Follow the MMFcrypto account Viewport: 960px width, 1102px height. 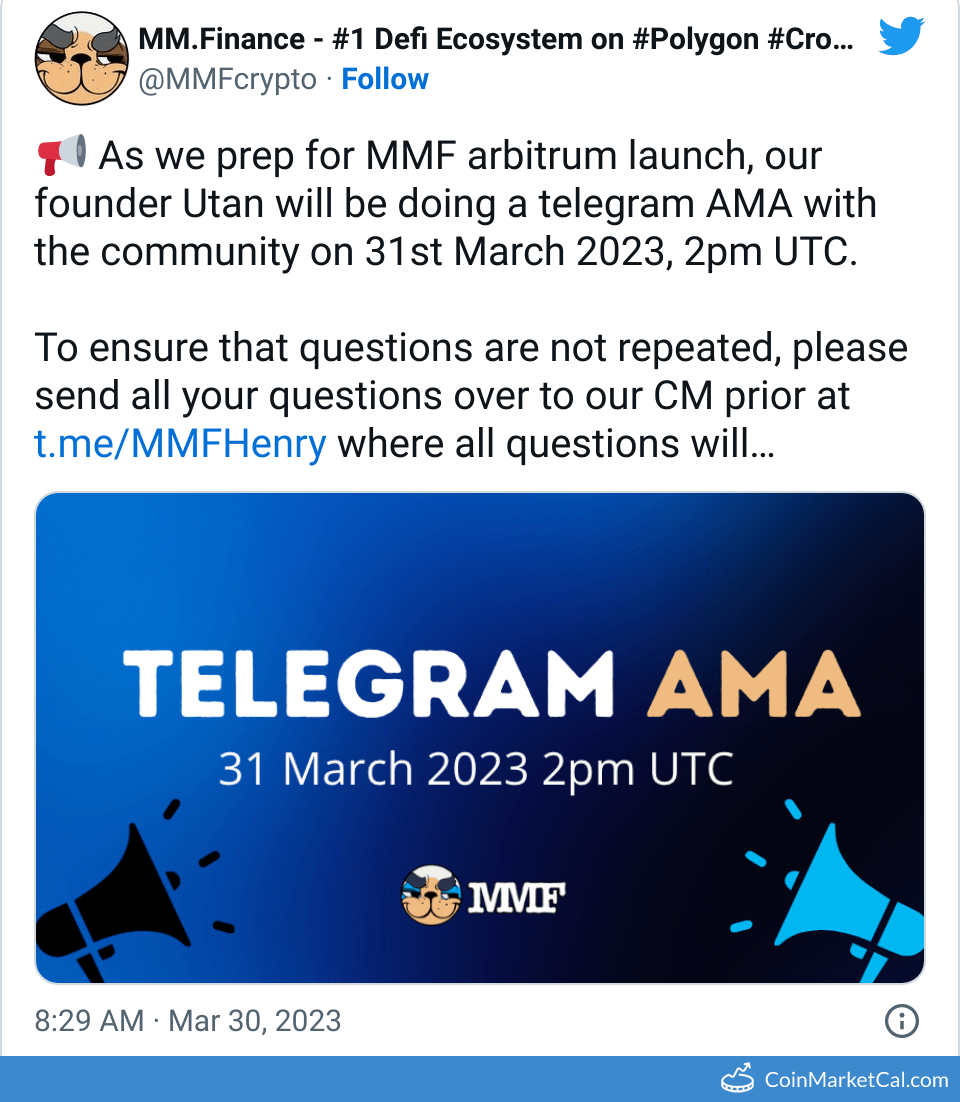[385, 79]
